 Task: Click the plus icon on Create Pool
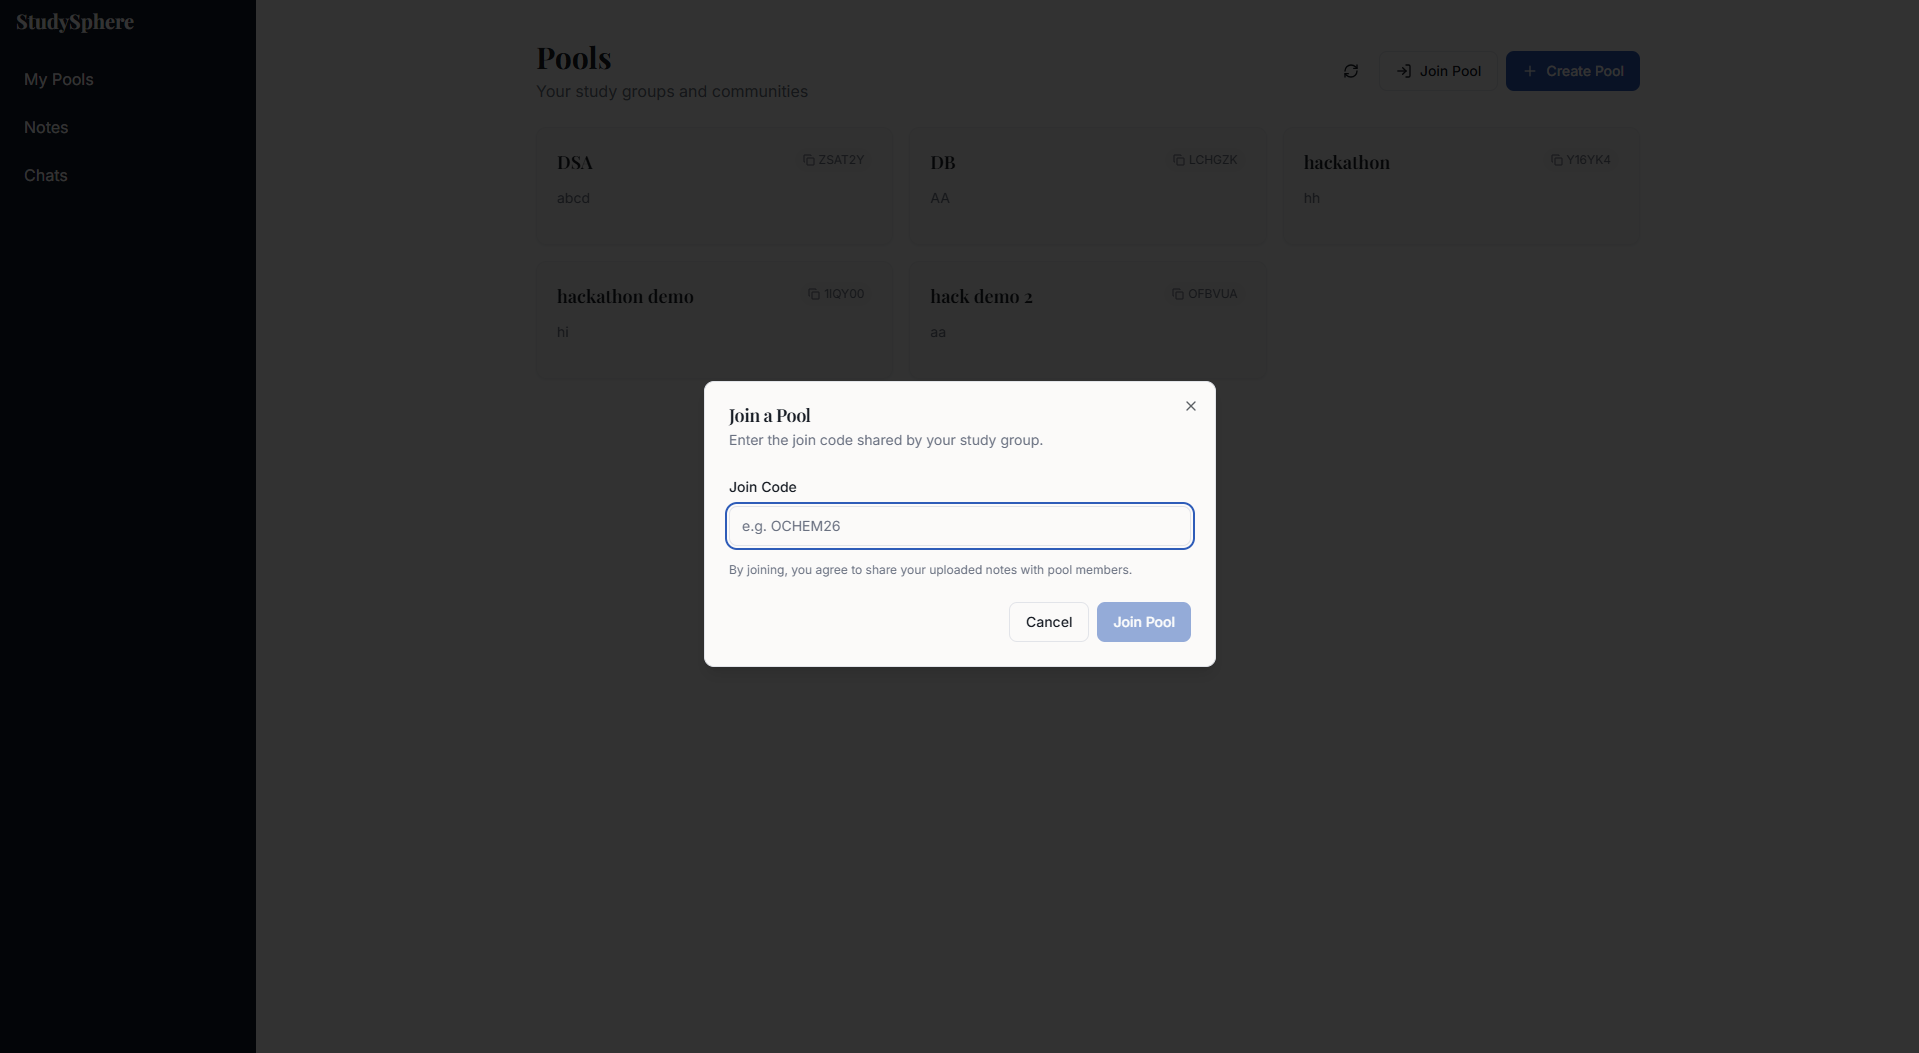(x=1529, y=71)
